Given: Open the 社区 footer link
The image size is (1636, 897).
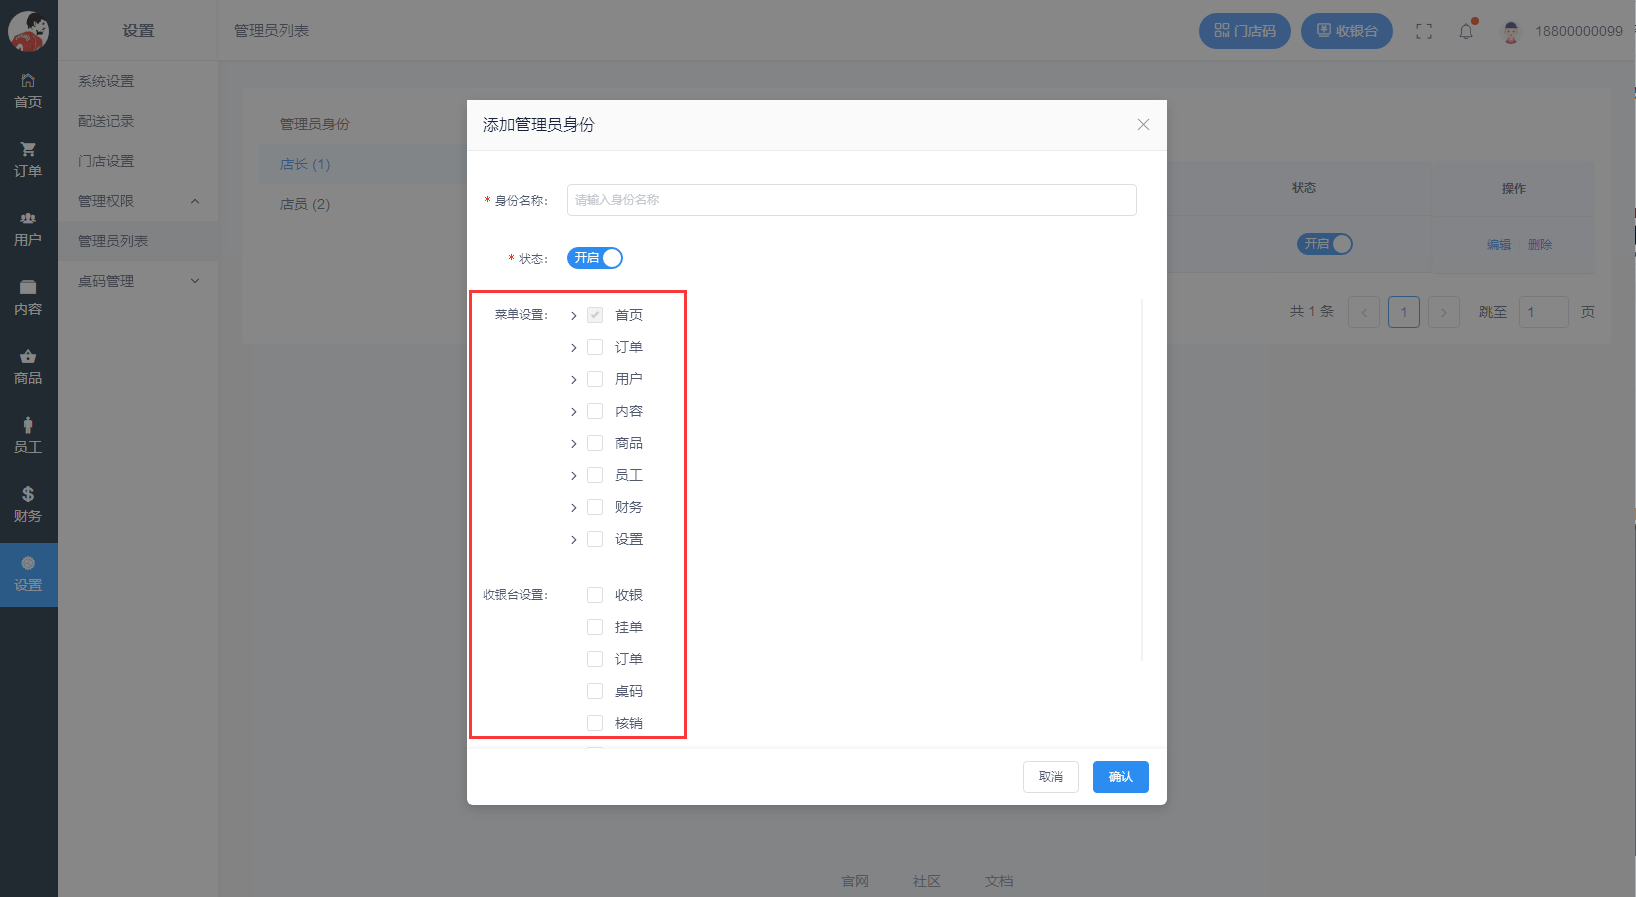Looking at the screenshot, I should [x=927, y=881].
